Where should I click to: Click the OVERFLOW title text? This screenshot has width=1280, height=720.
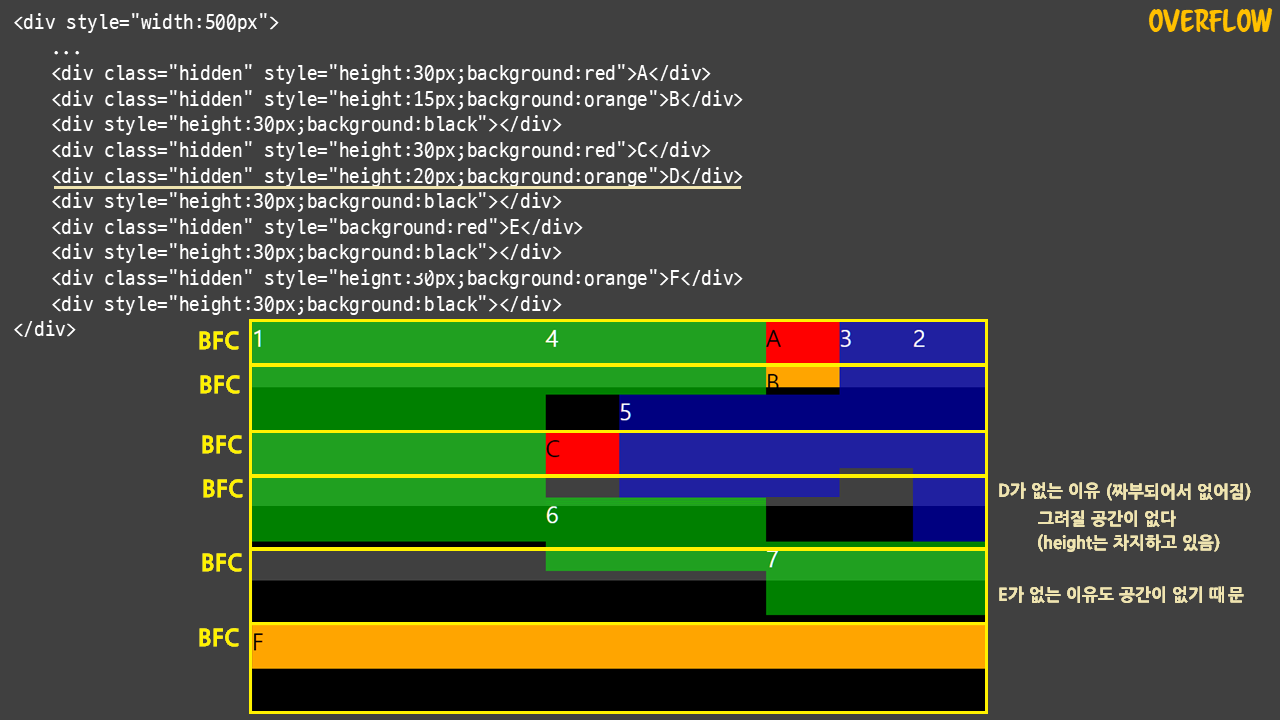click(1209, 21)
